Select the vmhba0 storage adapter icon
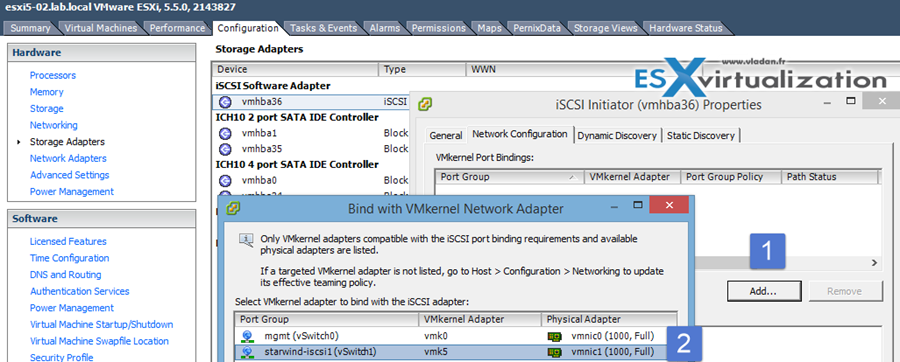900x362 pixels. [x=225, y=180]
